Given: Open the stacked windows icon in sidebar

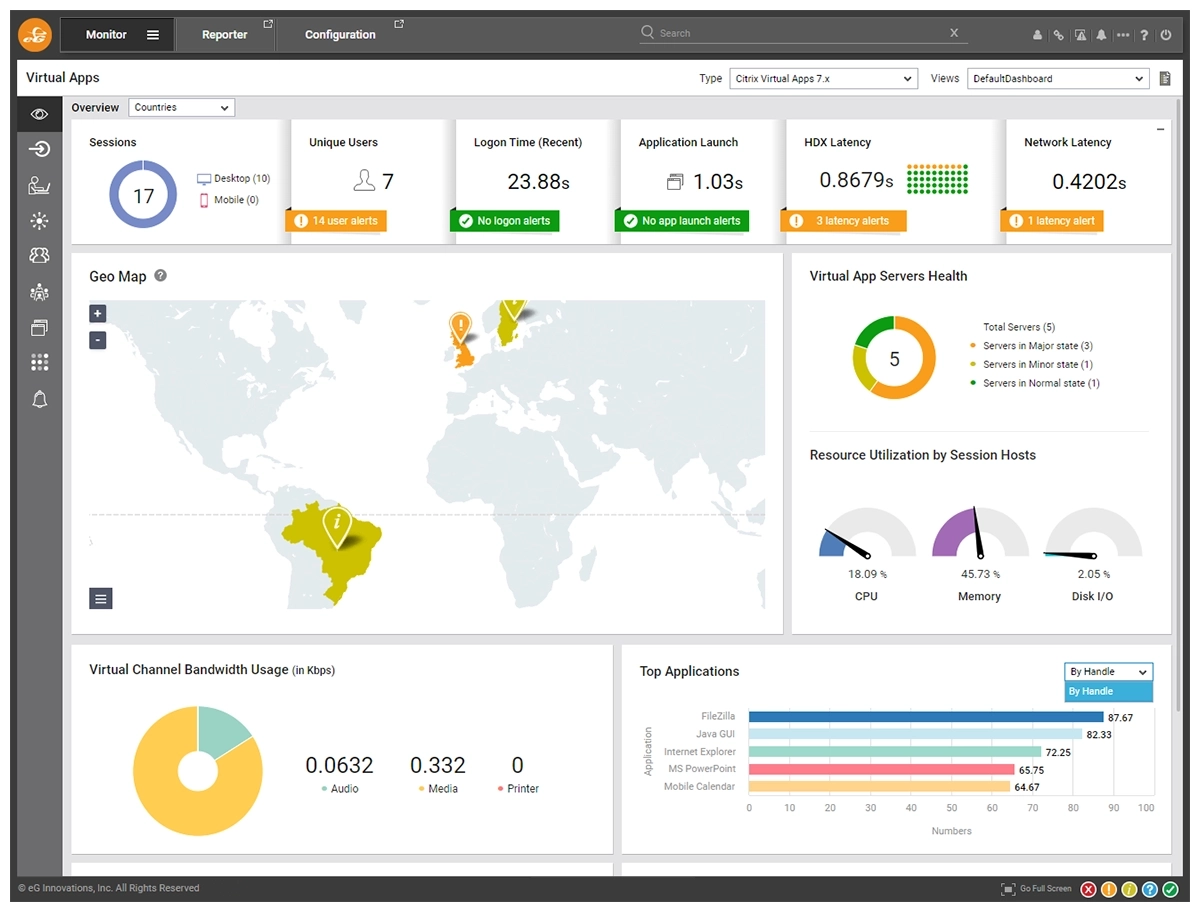Looking at the screenshot, I should (x=39, y=327).
